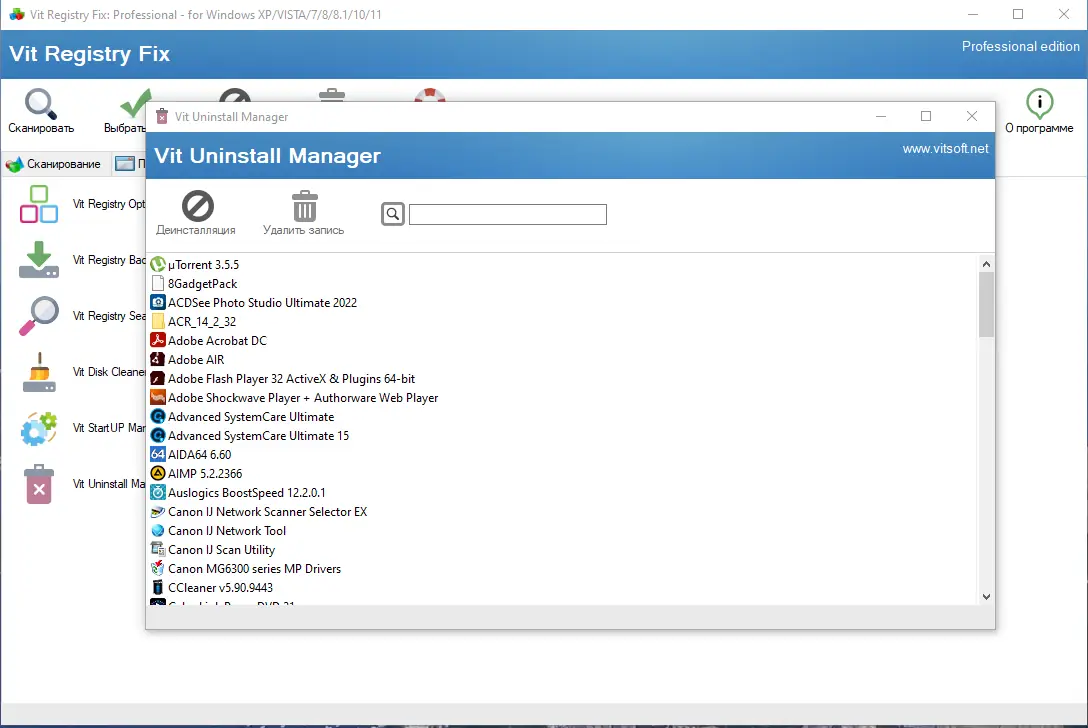Image resolution: width=1088 pixels, height=728 pixels.
Task: Click the AIDA64 6.60 icon
Action: click(158, 455)
